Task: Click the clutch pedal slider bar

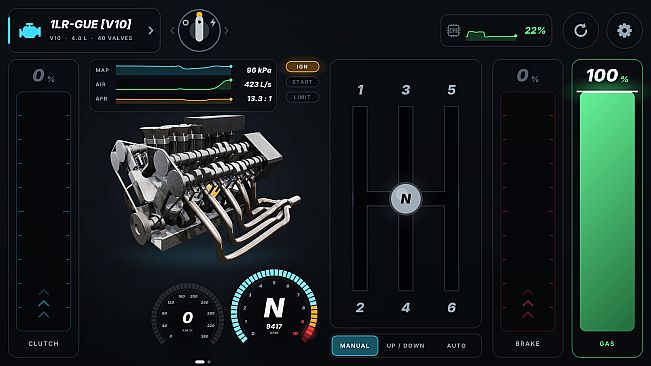Action: pyautogui.click(x=44, y=211)
